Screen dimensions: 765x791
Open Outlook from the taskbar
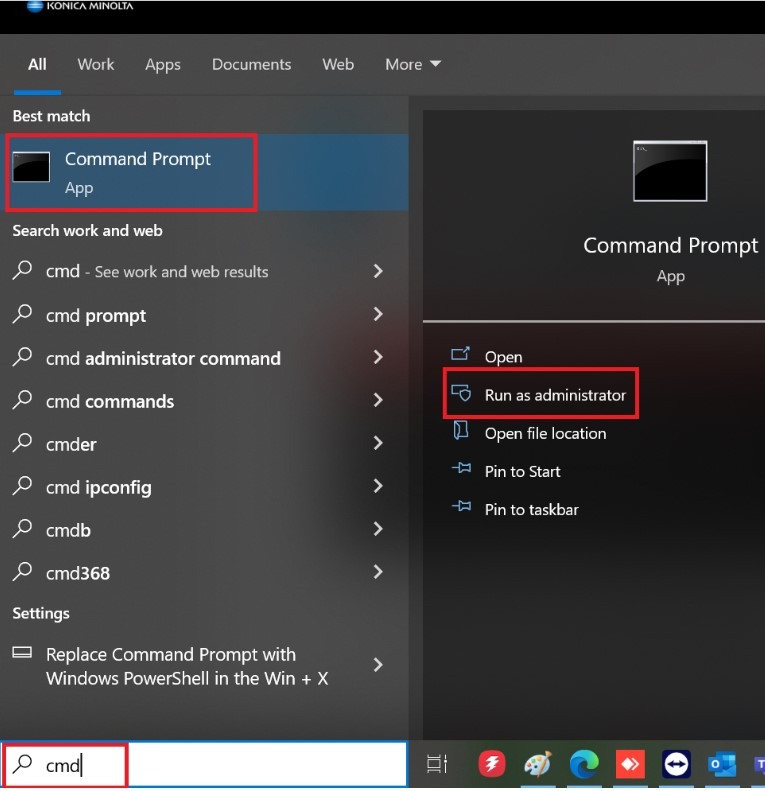721,765
